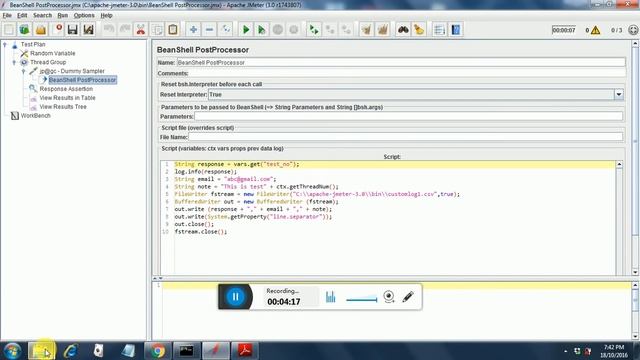Search the tree with binoculars icon
This screenshot has width=640, height=360.
click(x=403, y=29)
